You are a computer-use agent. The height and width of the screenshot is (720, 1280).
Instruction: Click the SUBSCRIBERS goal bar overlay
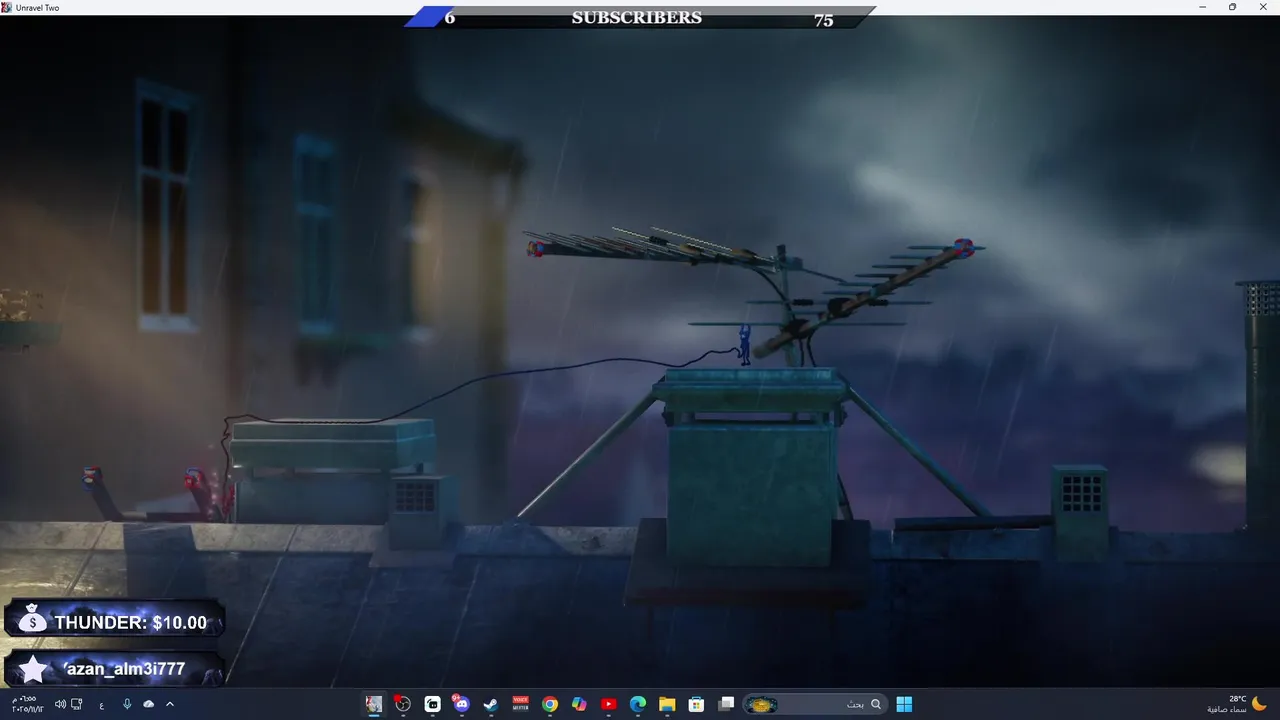(x=640, y=18)
